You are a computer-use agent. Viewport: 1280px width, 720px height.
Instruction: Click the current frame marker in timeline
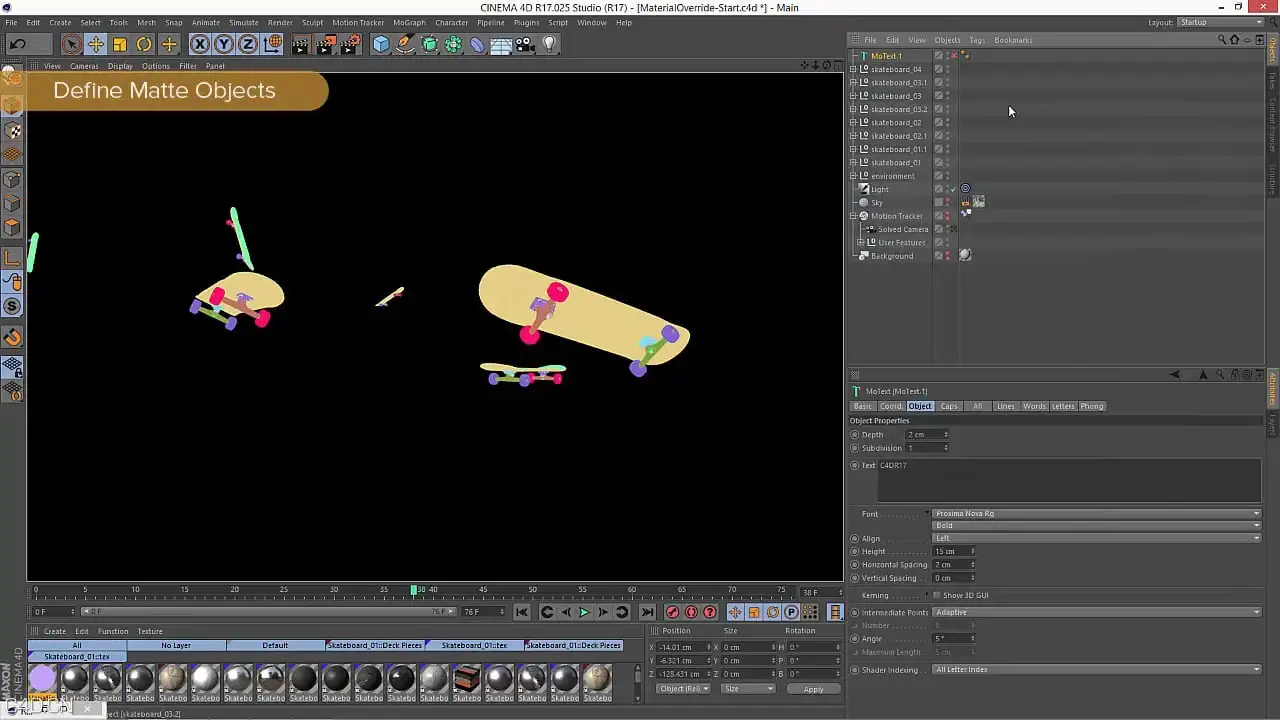coord(415,590)
